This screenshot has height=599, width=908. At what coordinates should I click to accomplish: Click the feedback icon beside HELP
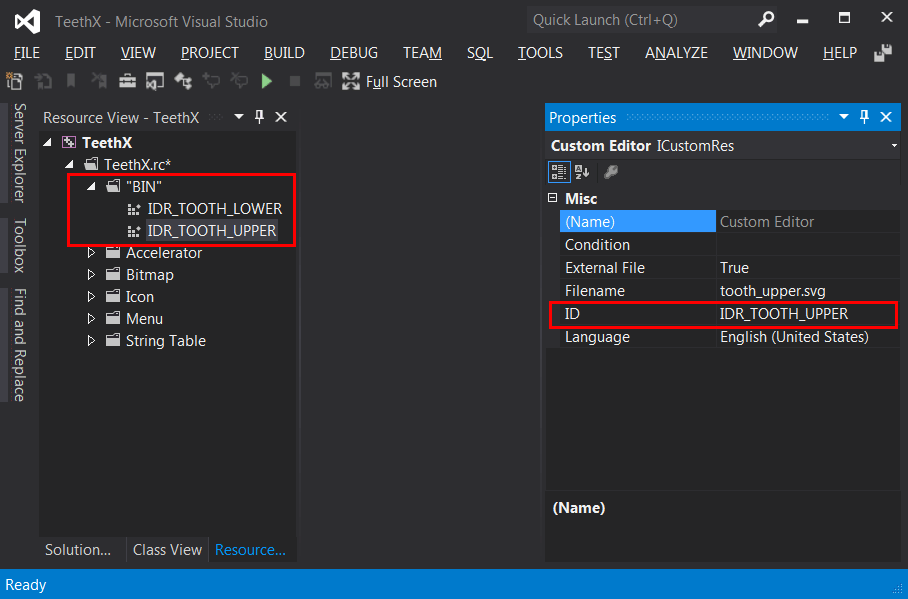[x=883, y=53]
